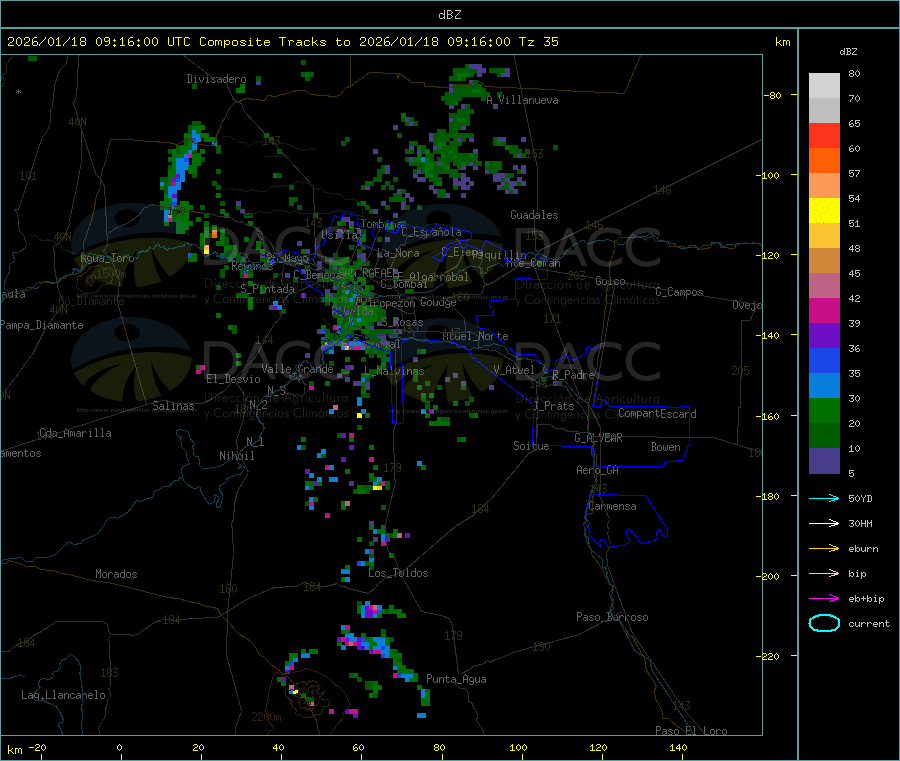
Task: Click the 'Paso_Barroso' location label
Action: point(612,617)
